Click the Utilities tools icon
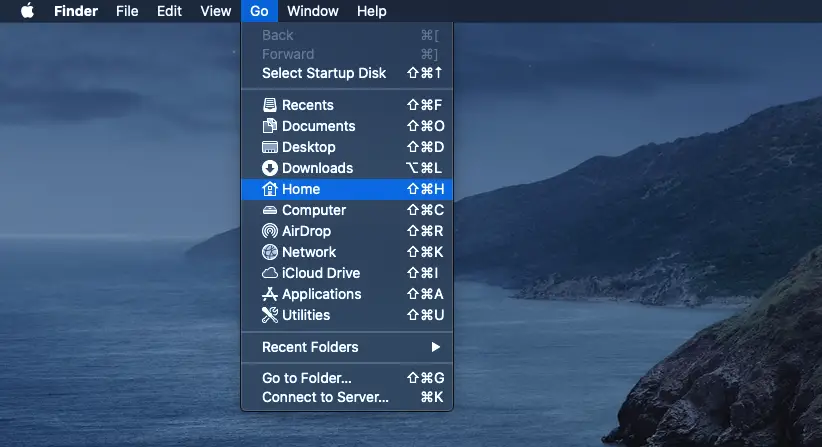822x447 pixels. (x=269, y=315)
